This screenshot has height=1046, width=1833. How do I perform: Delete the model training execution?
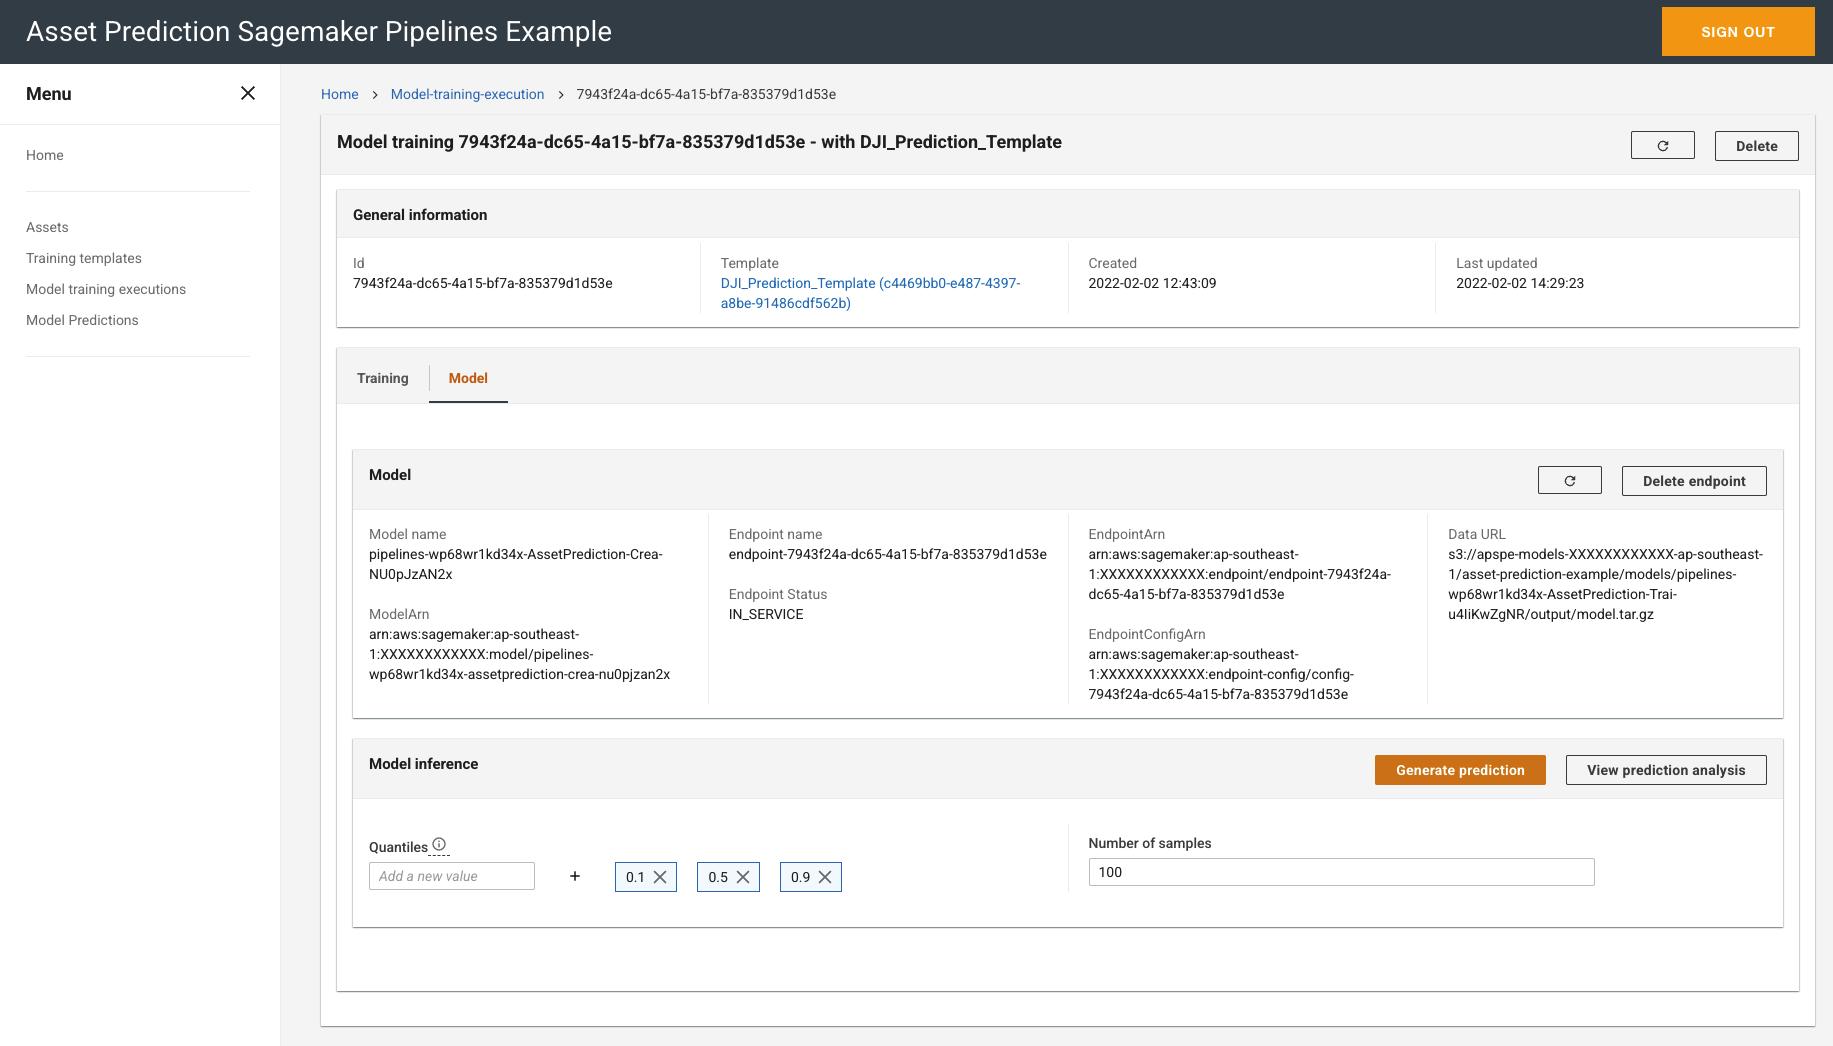pos(1756,146)
